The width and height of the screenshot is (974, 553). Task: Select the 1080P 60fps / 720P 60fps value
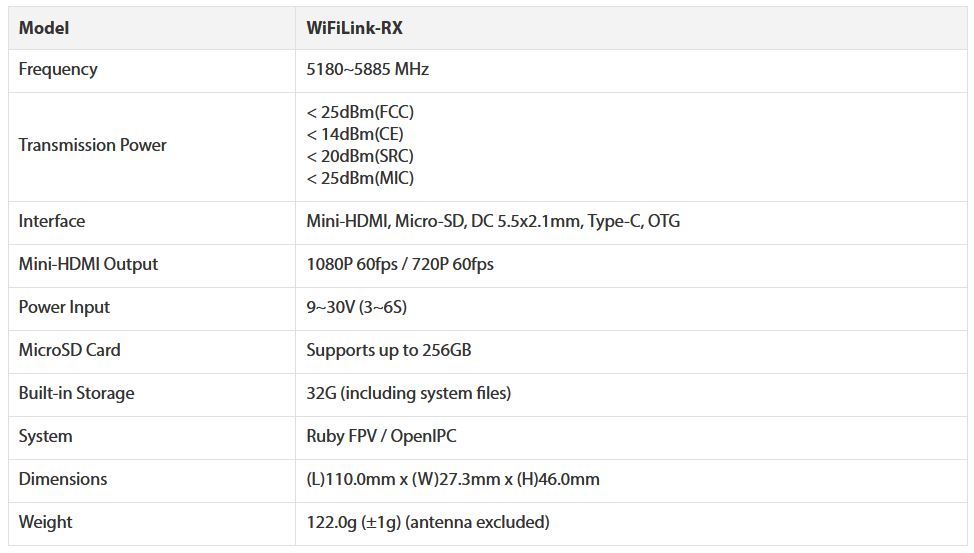[399, 264]
